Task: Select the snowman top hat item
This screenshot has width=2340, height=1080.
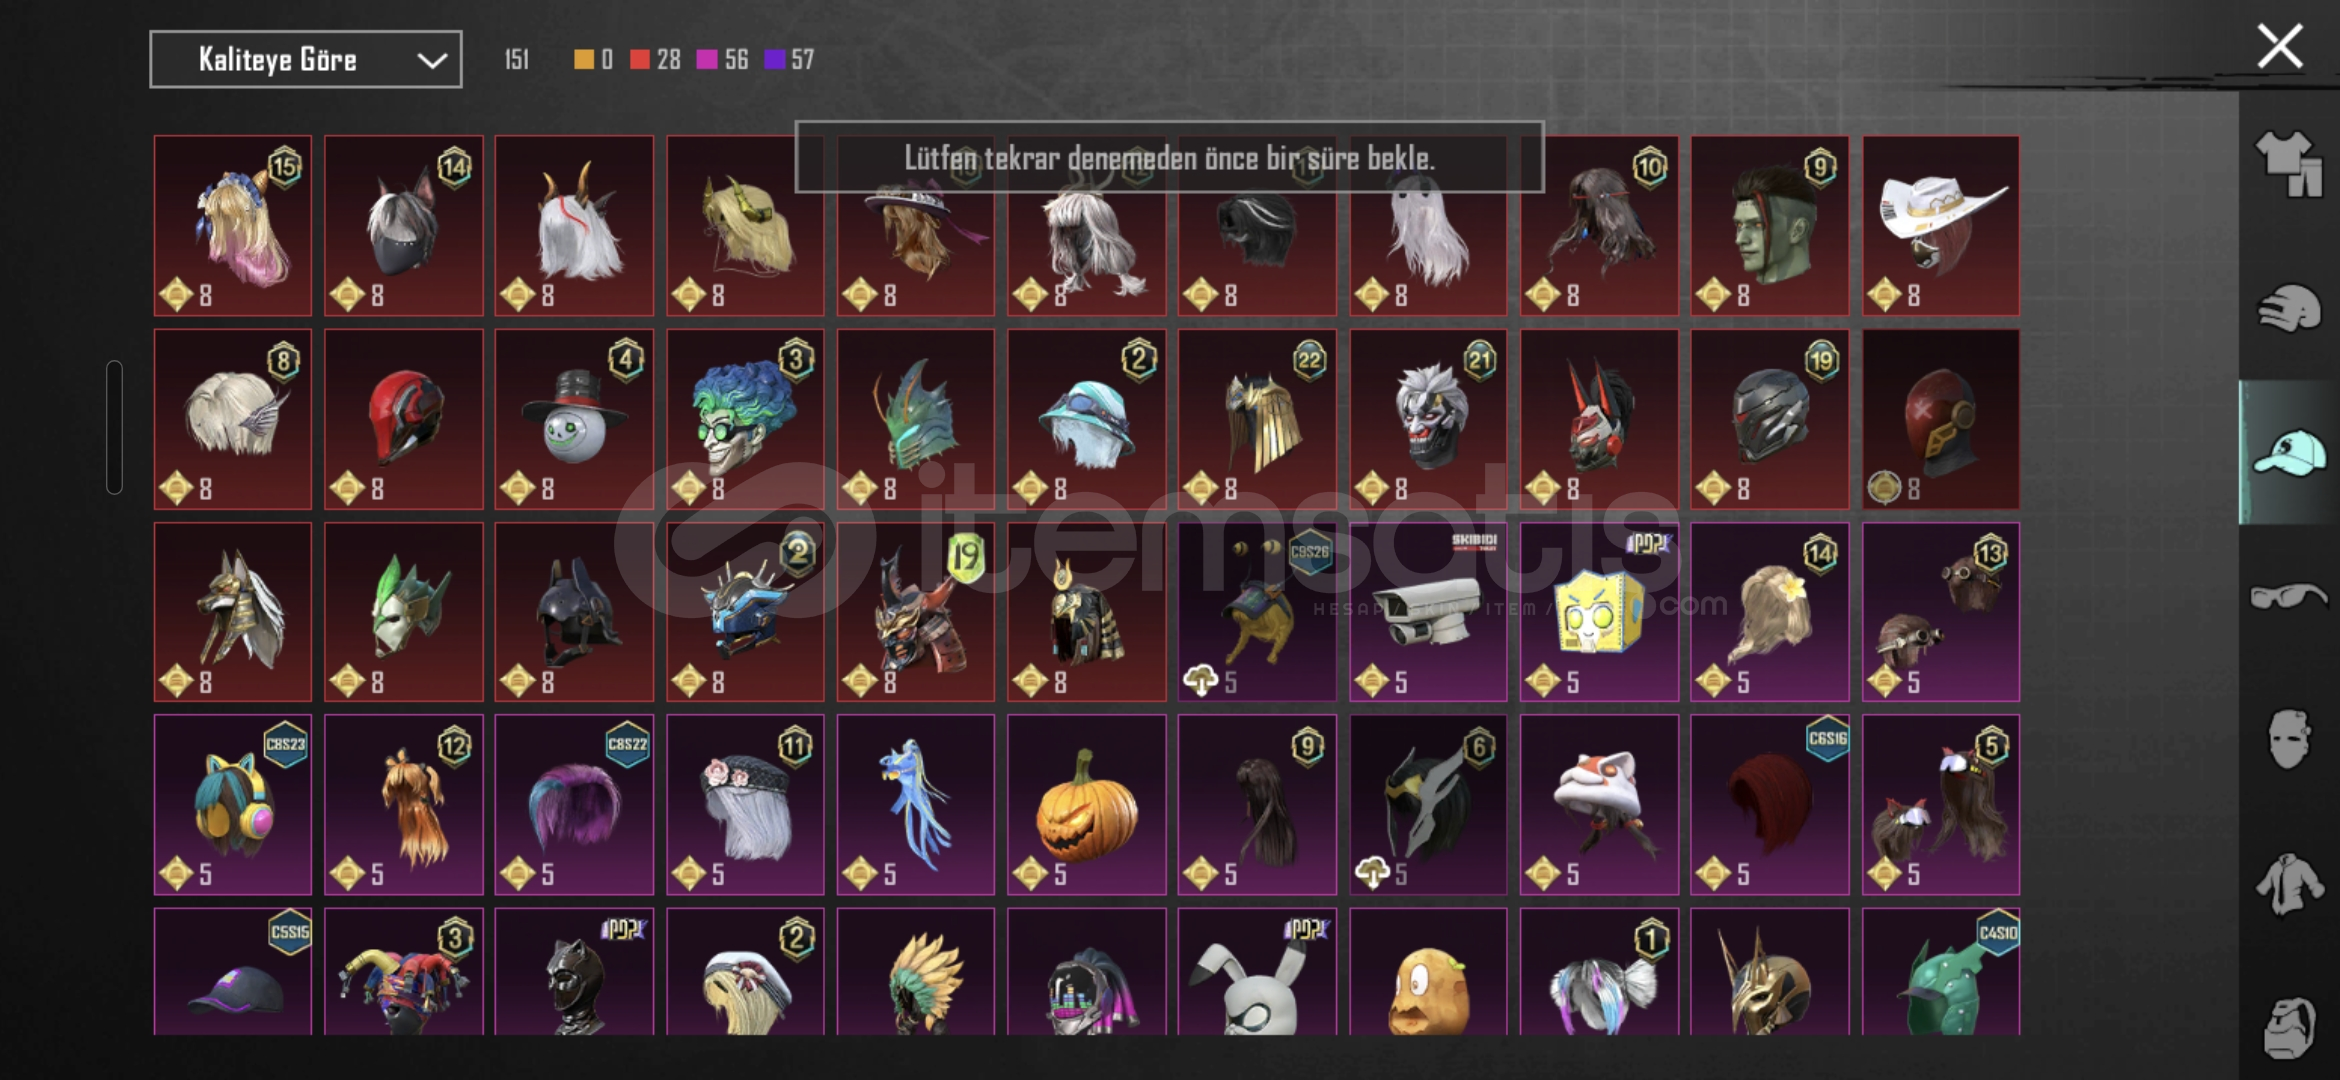Action: pyautogui.click(x=574, y=419)
